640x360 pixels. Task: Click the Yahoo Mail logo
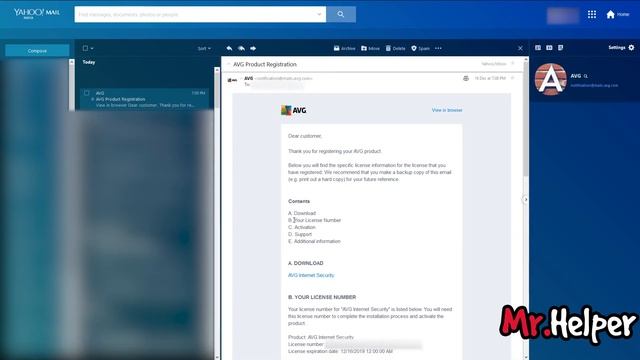click(x=37, y=13)
